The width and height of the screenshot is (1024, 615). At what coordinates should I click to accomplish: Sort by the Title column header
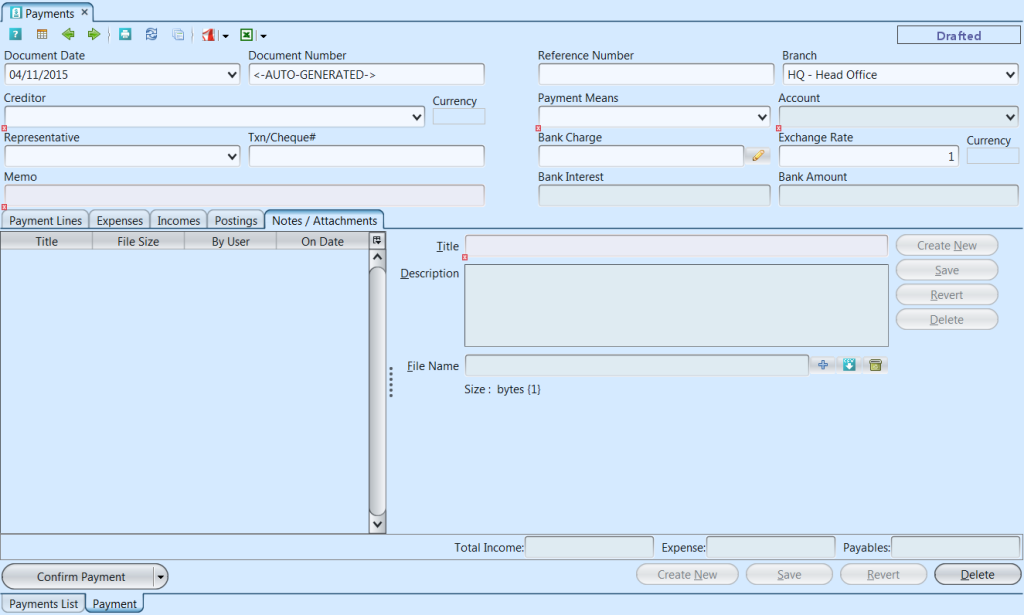click(46, 241)
